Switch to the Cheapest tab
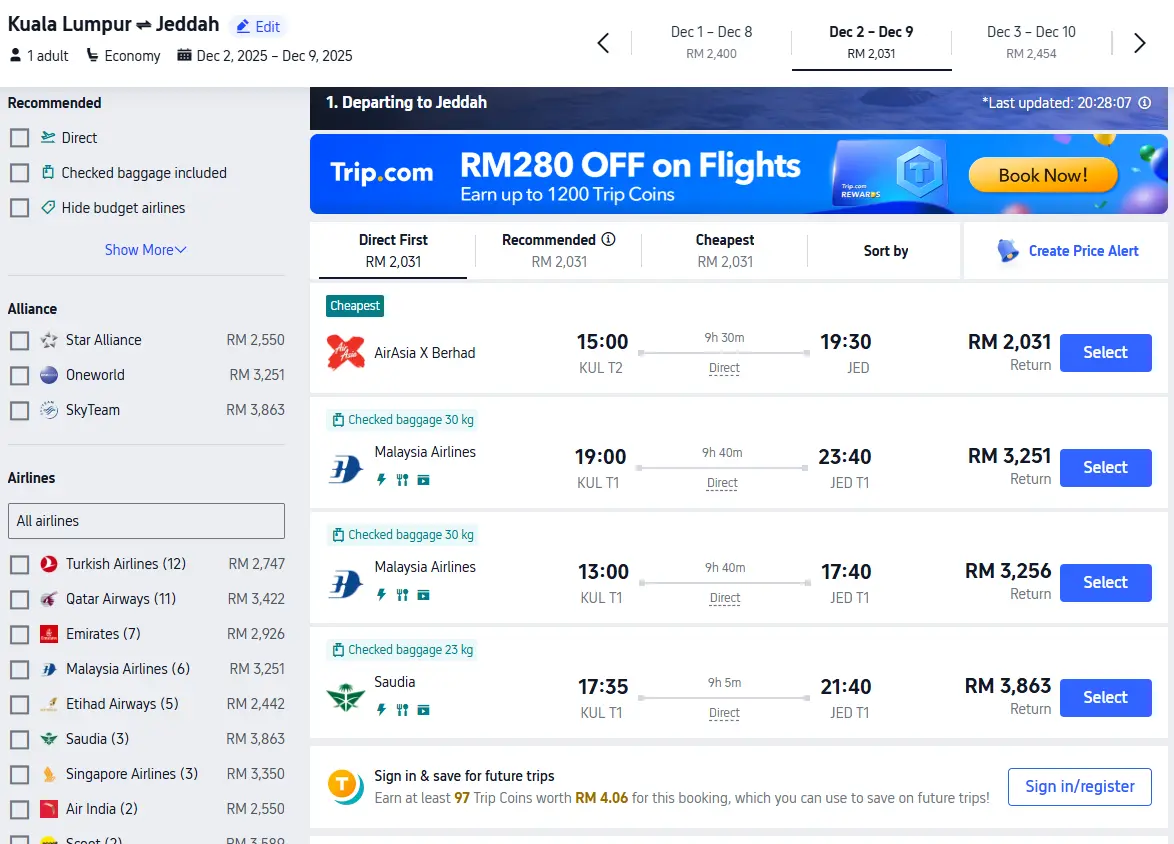Image resolution: width=1174 pixels, height=844 pixels. tap(725, 250)
